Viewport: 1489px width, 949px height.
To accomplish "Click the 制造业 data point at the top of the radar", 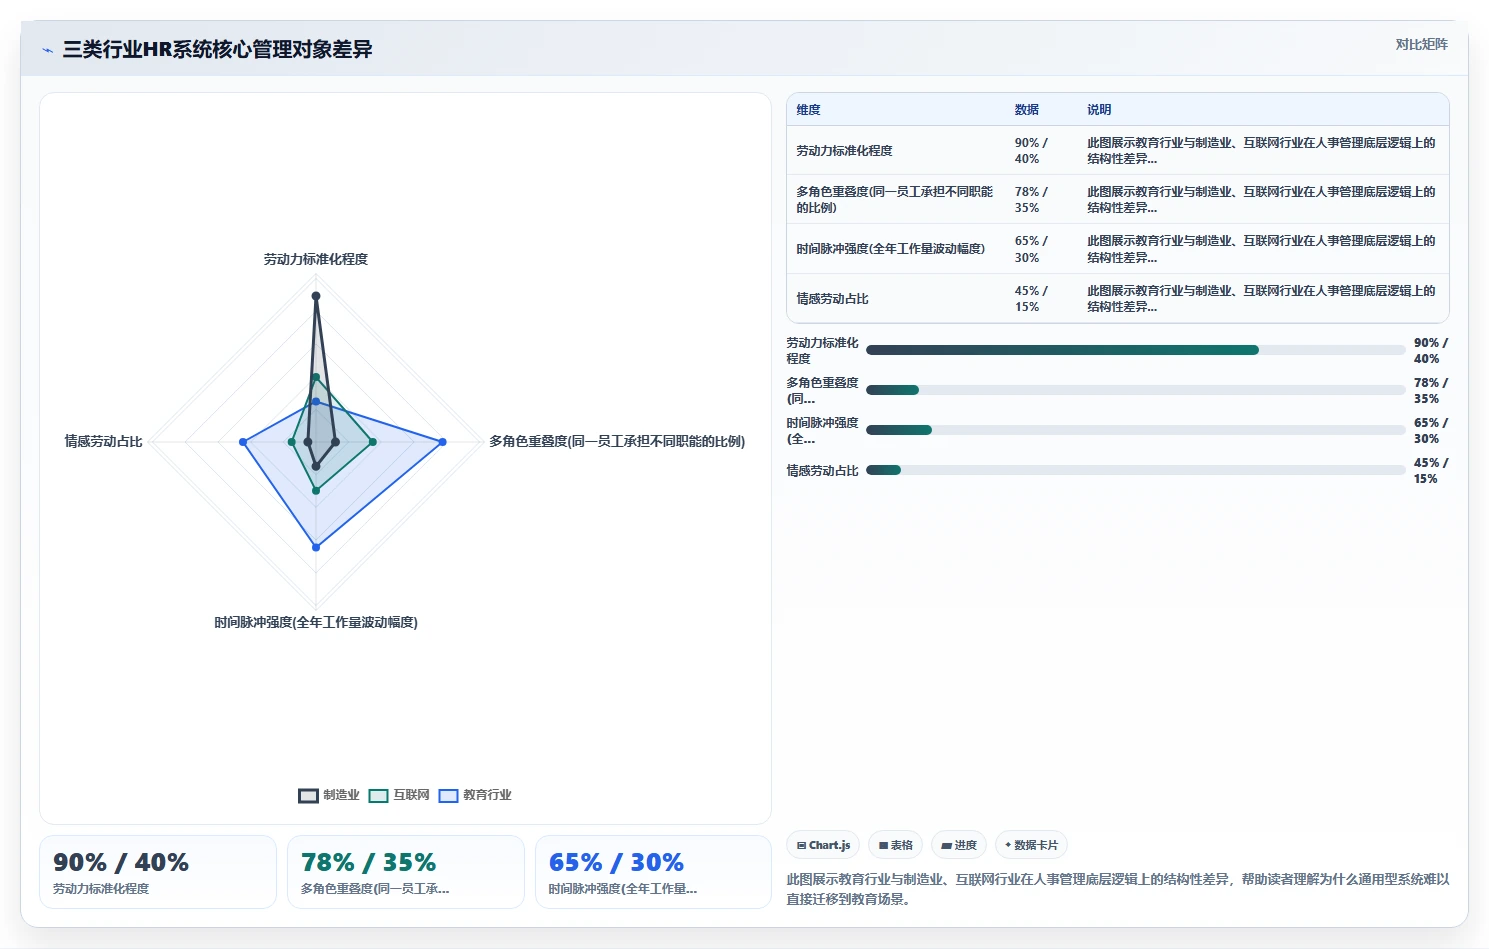I will pos(316,296).
